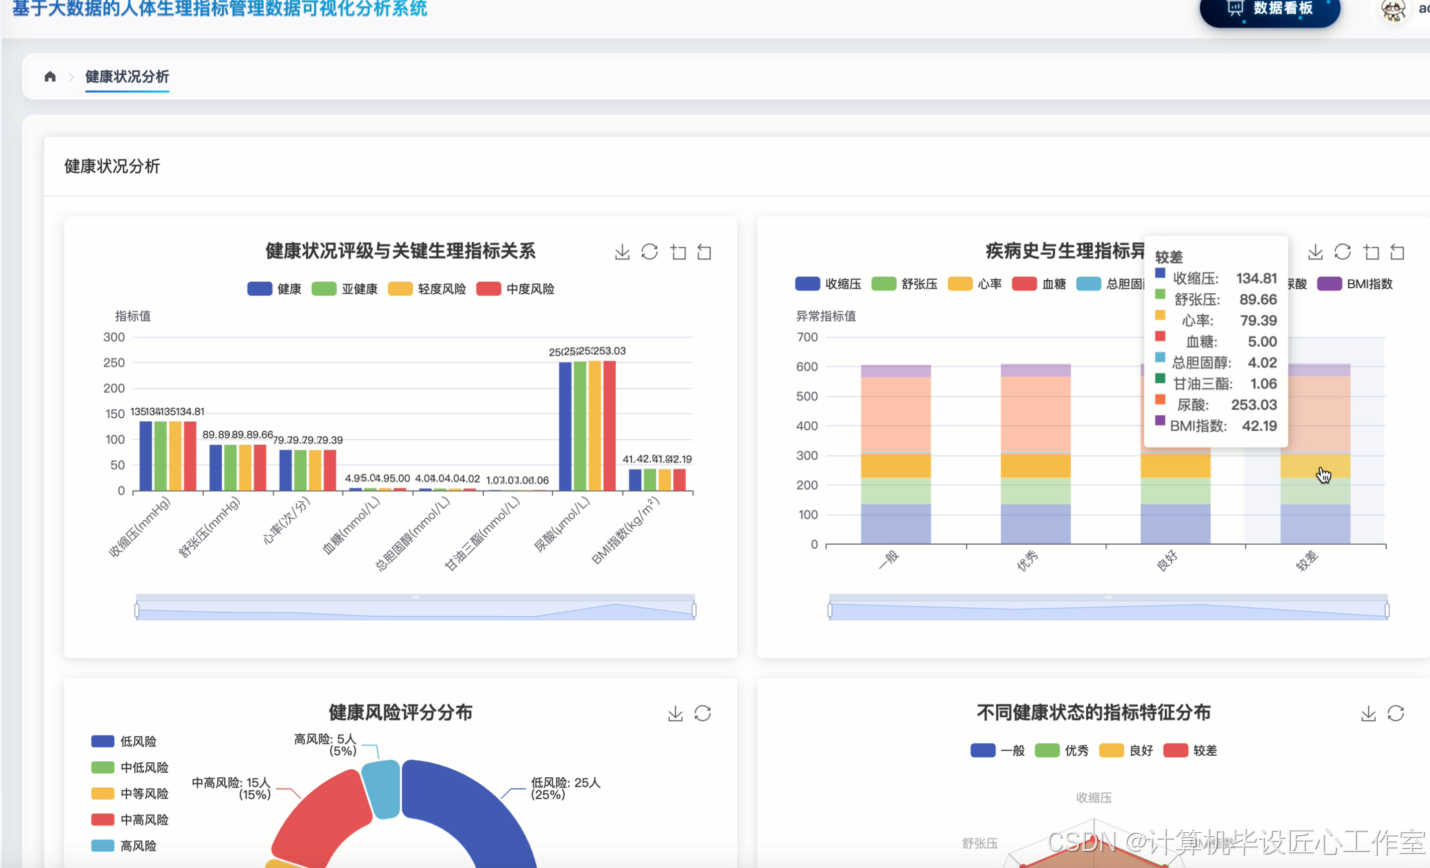
Task: Open the user avatar at top right
Action: tap(1393, 10)
